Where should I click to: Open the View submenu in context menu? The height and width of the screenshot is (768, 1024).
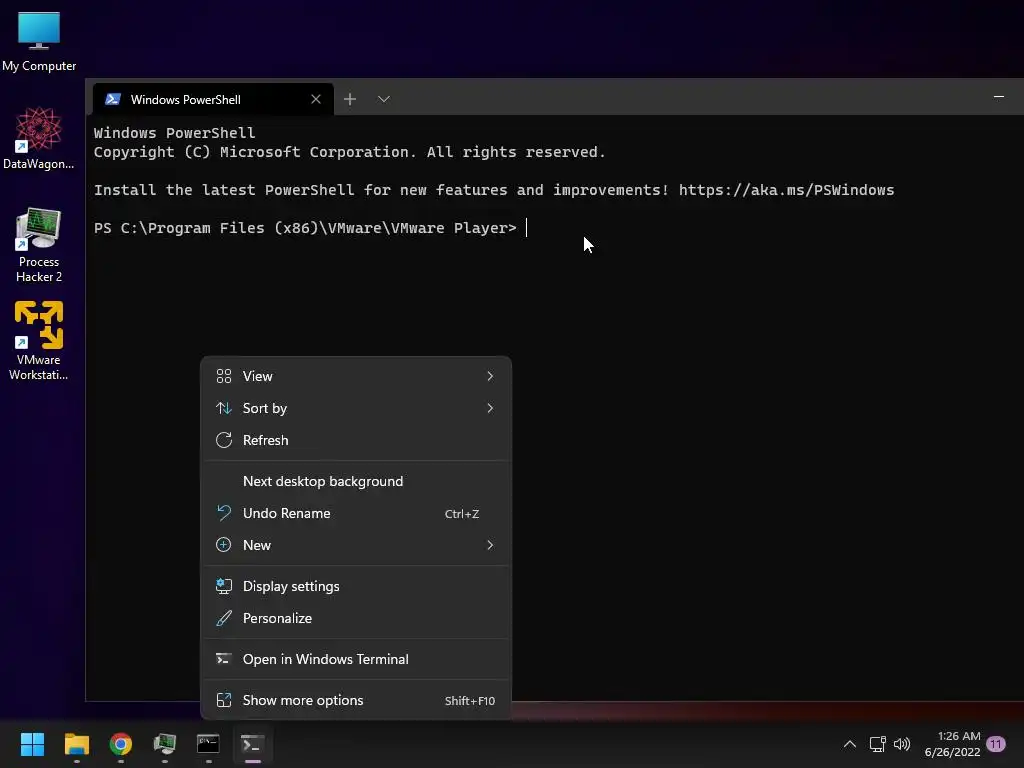356,376
